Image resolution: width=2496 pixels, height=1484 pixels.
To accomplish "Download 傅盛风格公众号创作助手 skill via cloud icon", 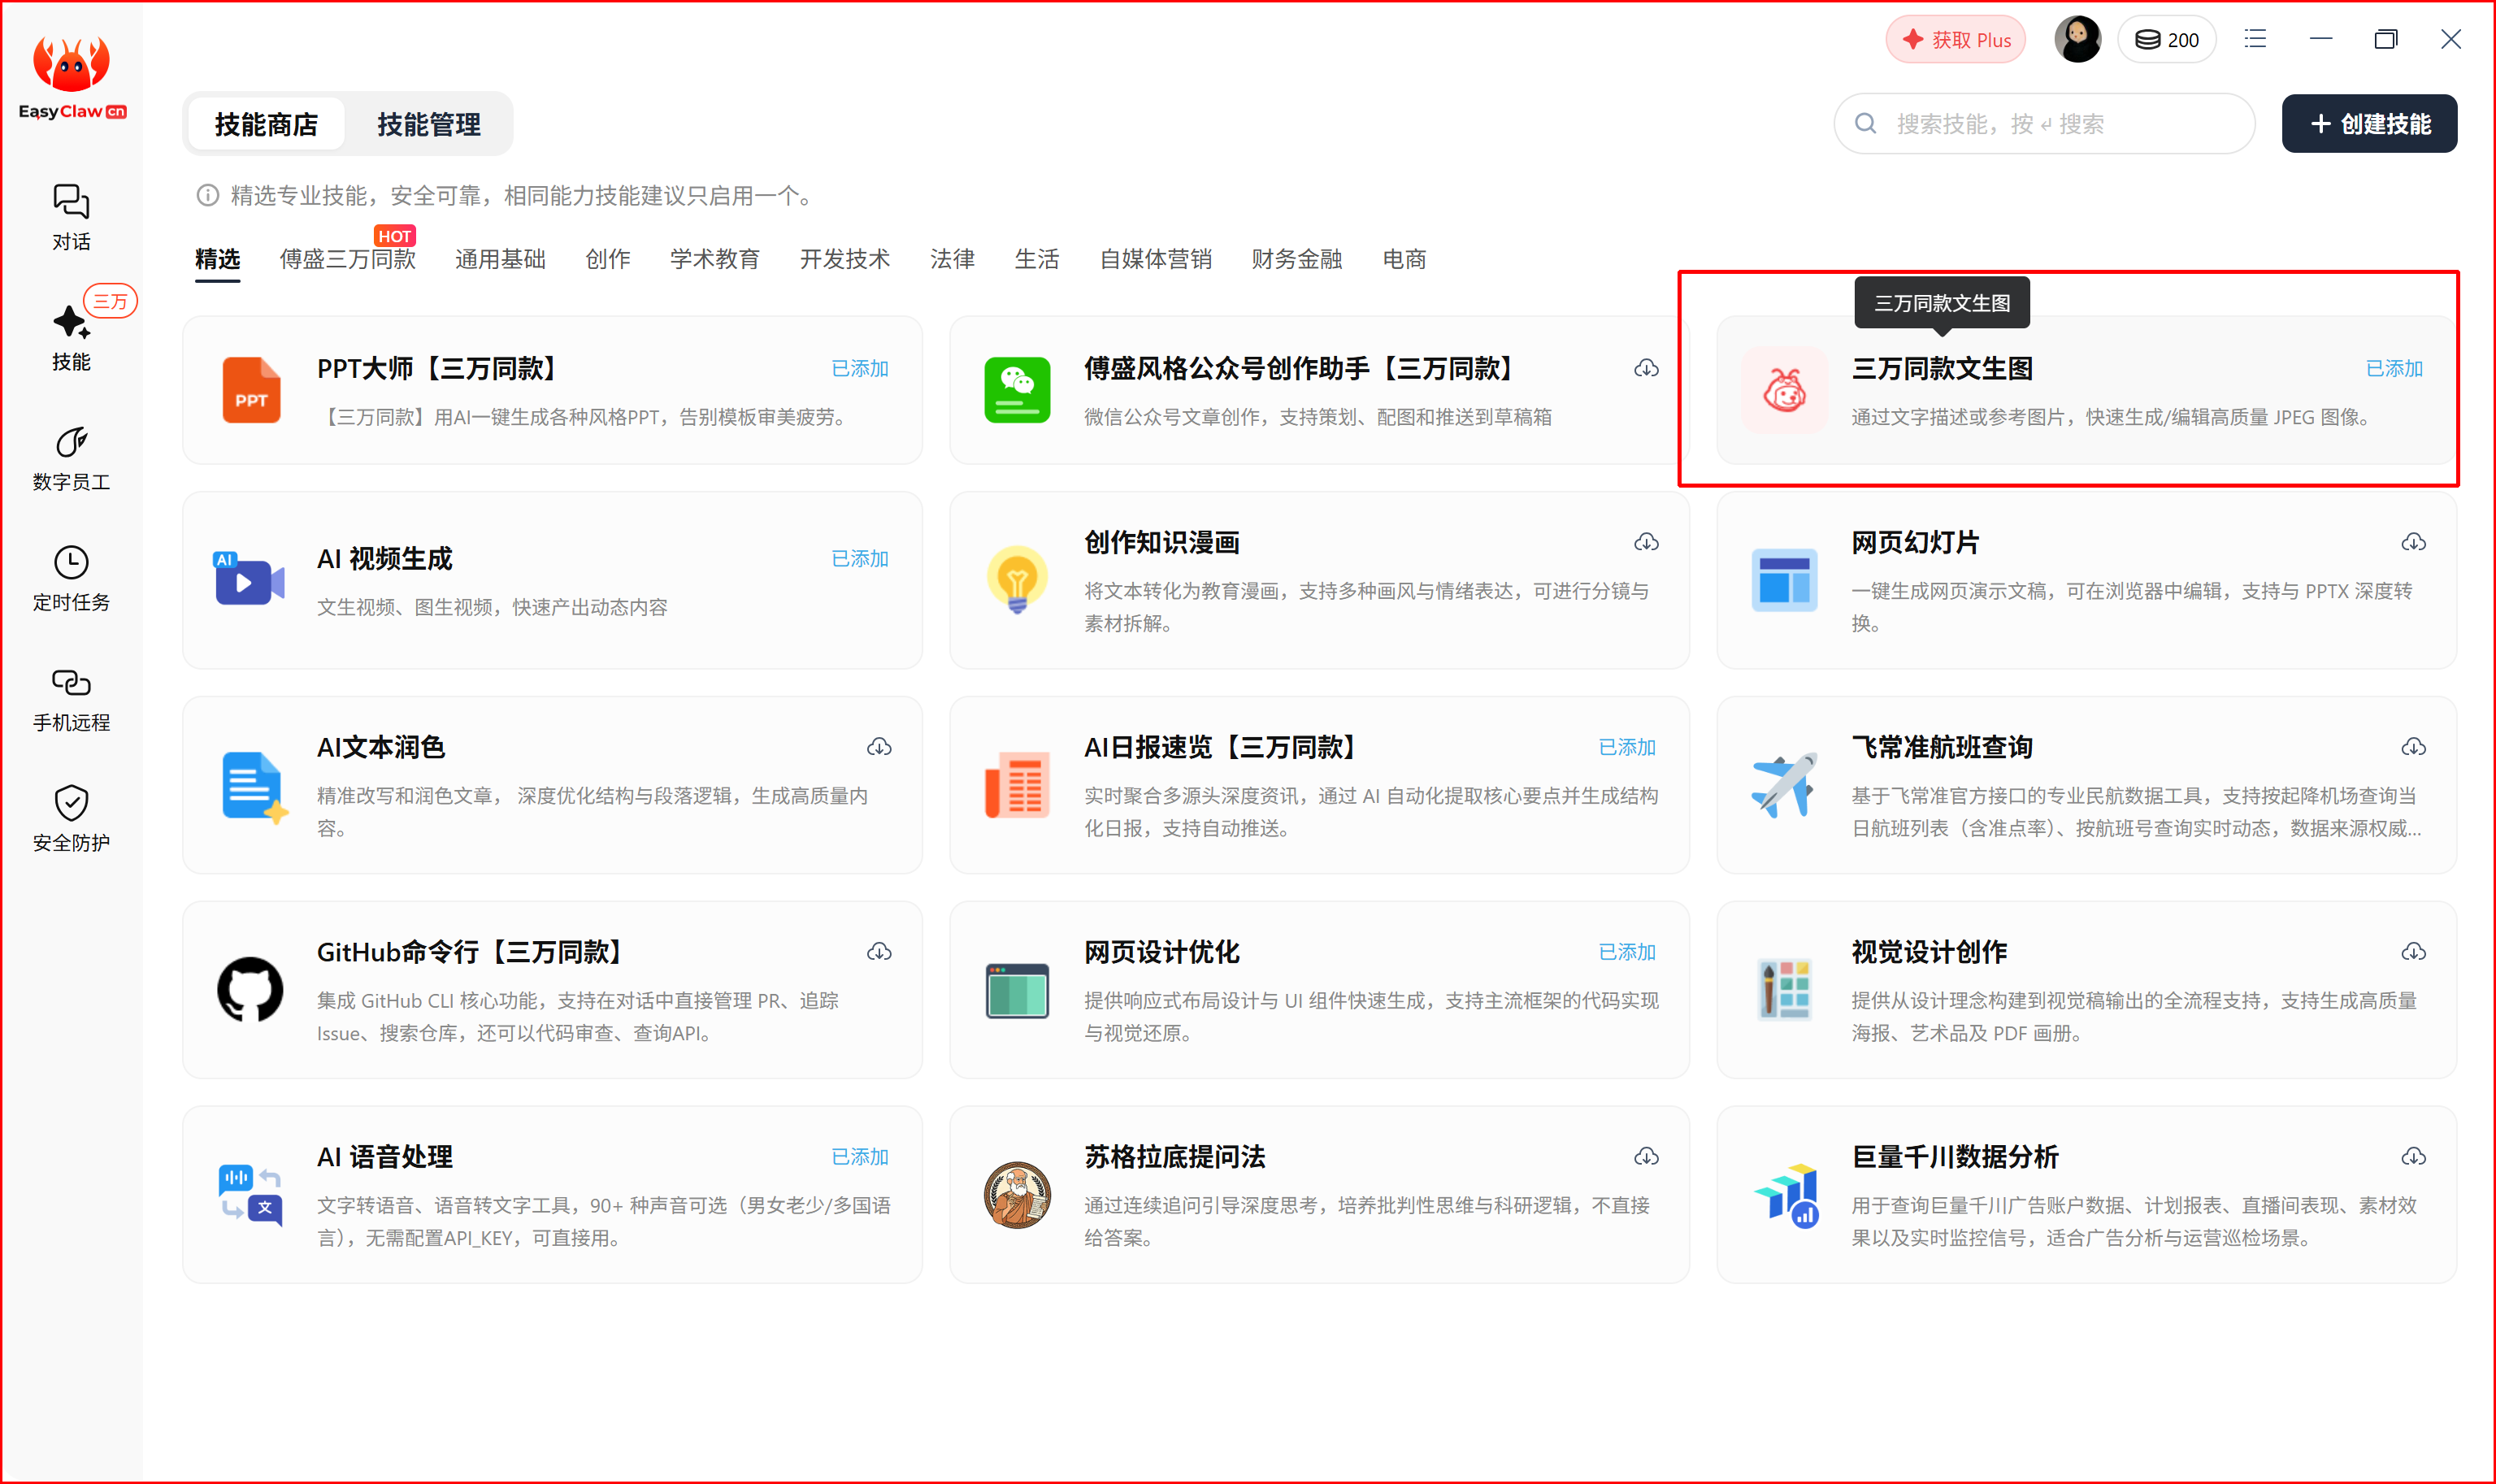I will [x=1646, y=369].
